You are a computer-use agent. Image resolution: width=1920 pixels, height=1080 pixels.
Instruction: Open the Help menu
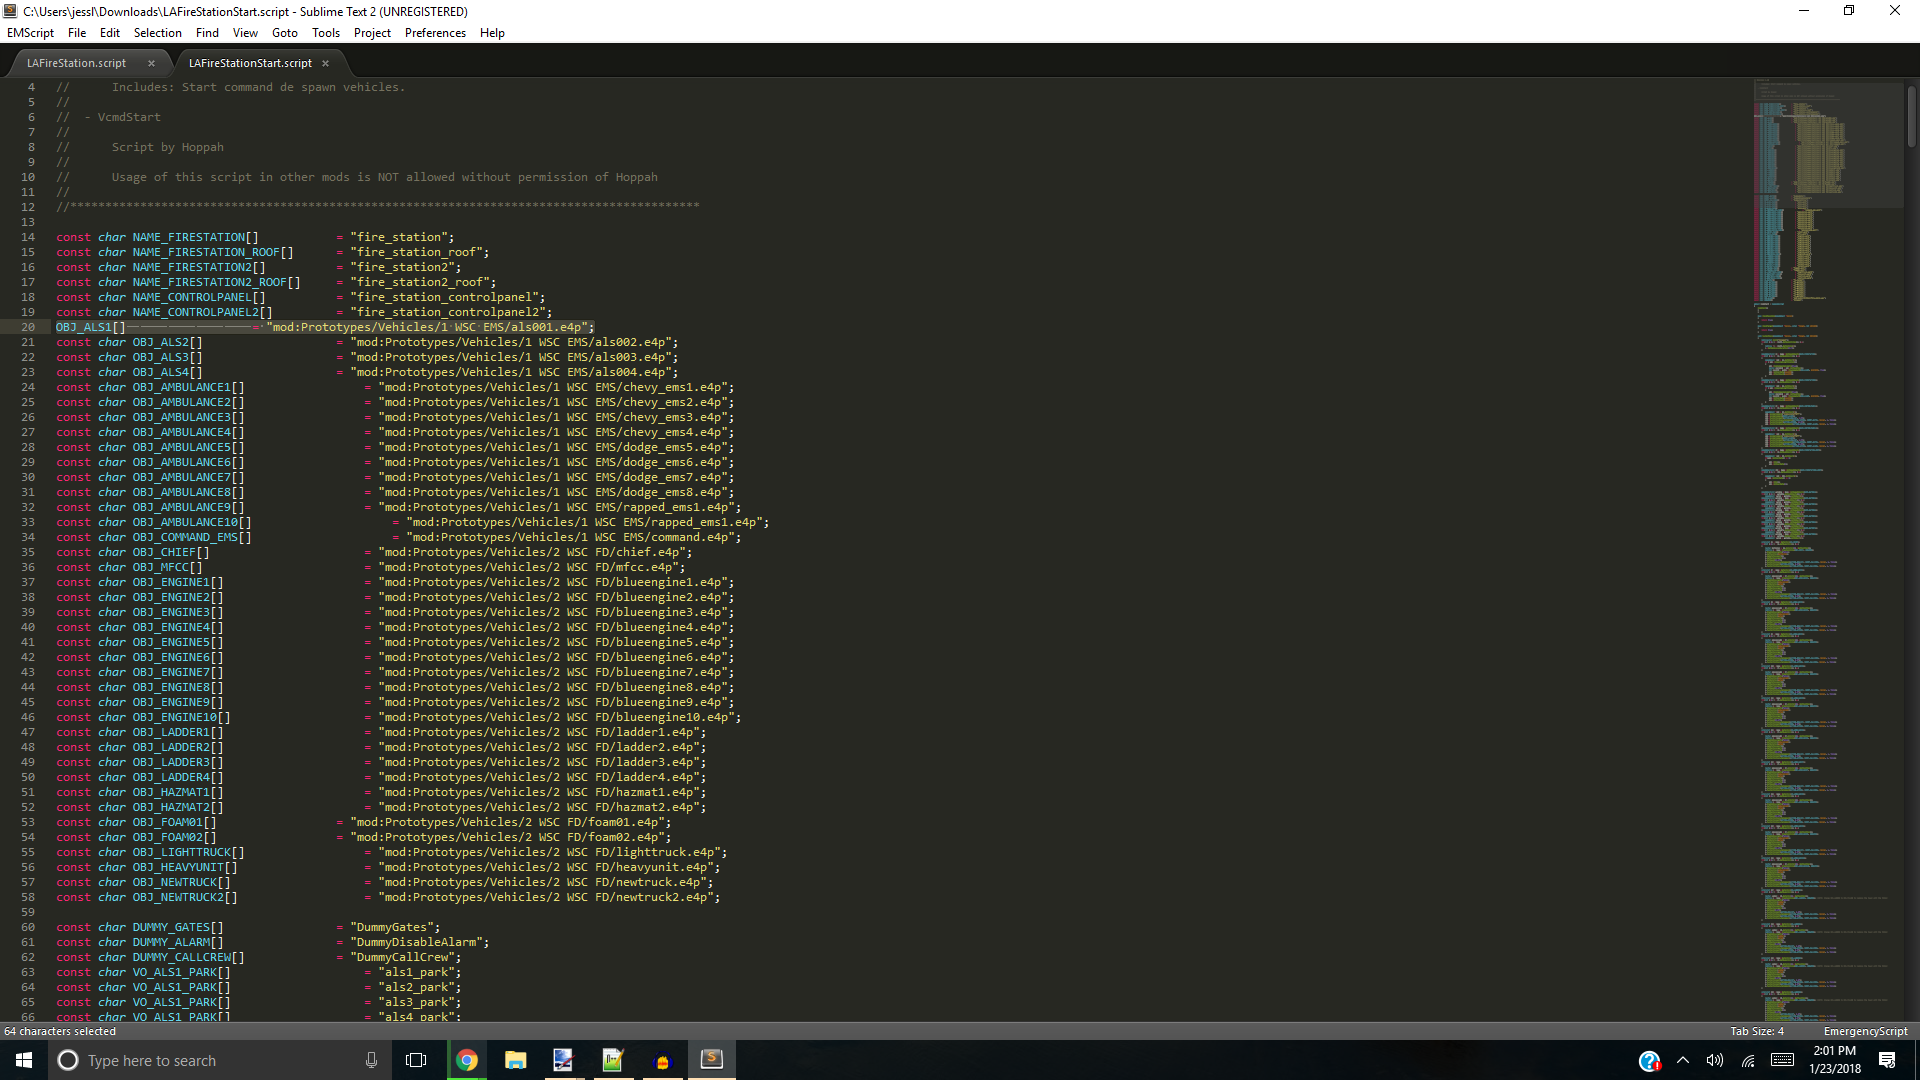[492, 33]
